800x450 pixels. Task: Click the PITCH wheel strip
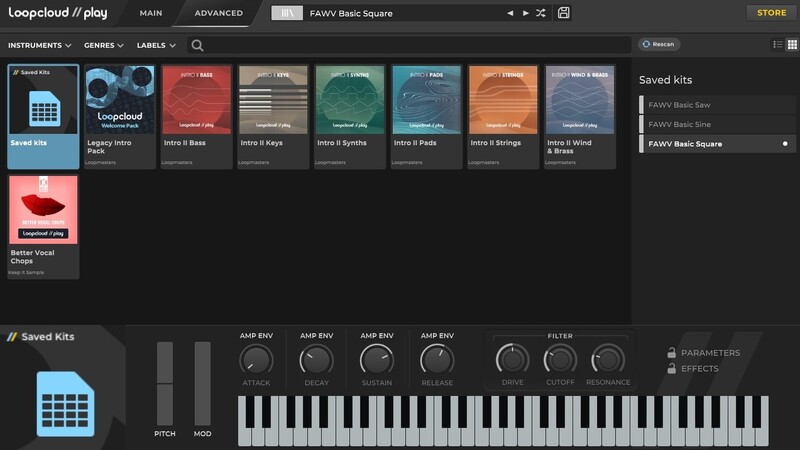tap(165, 384)
